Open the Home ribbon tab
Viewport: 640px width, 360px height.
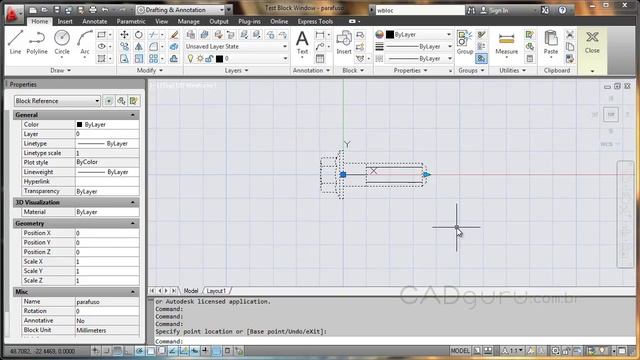(x=40, y=21)
